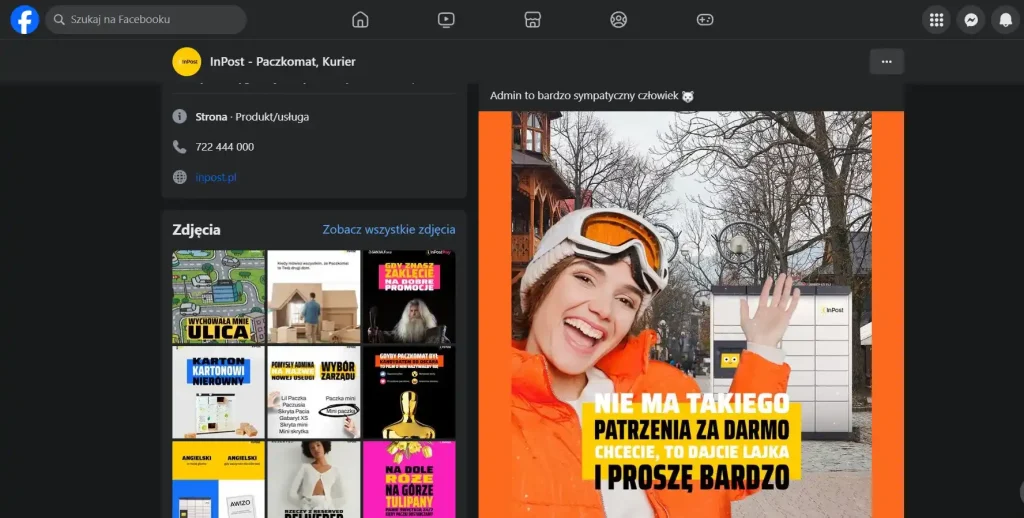Open the Wybór zarządu photo thumbnail
This screenshot has width=1024, height=518.
click(x=314, y=392)
